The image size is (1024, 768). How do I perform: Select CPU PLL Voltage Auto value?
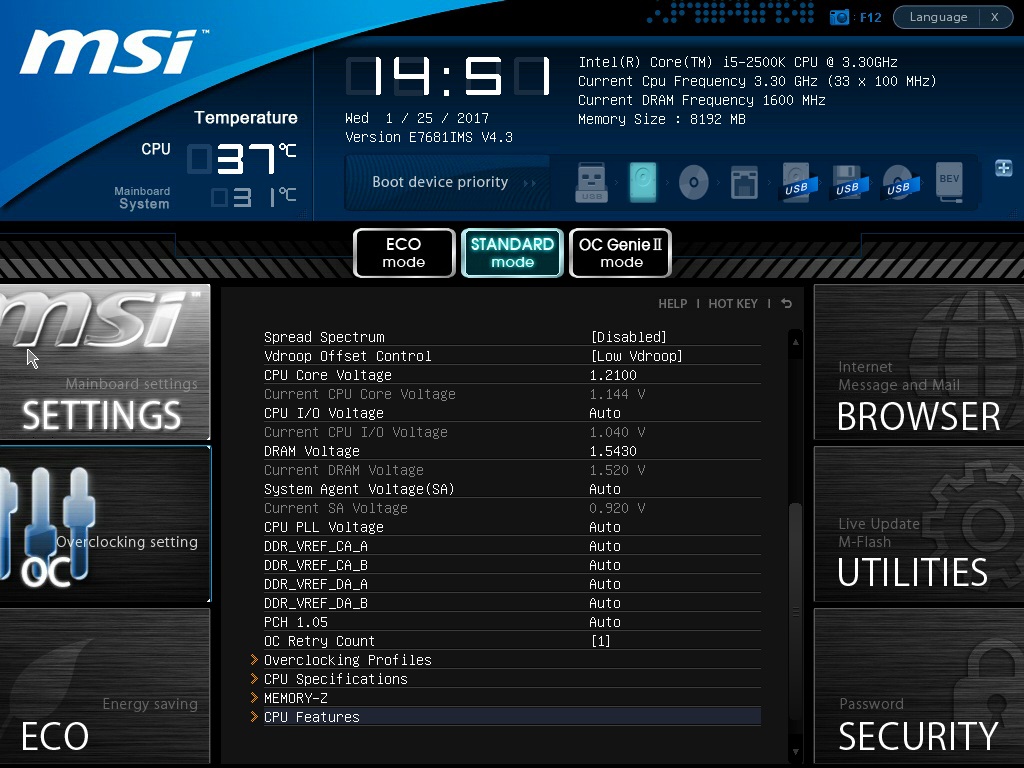(605, 526)
